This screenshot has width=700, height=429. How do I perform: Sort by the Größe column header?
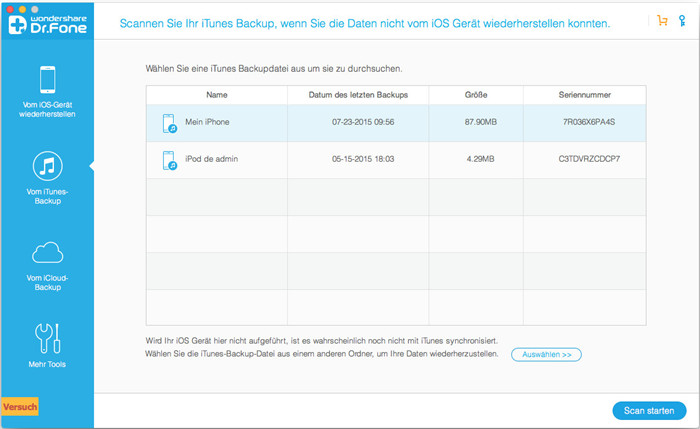click(x=476, y=95)
